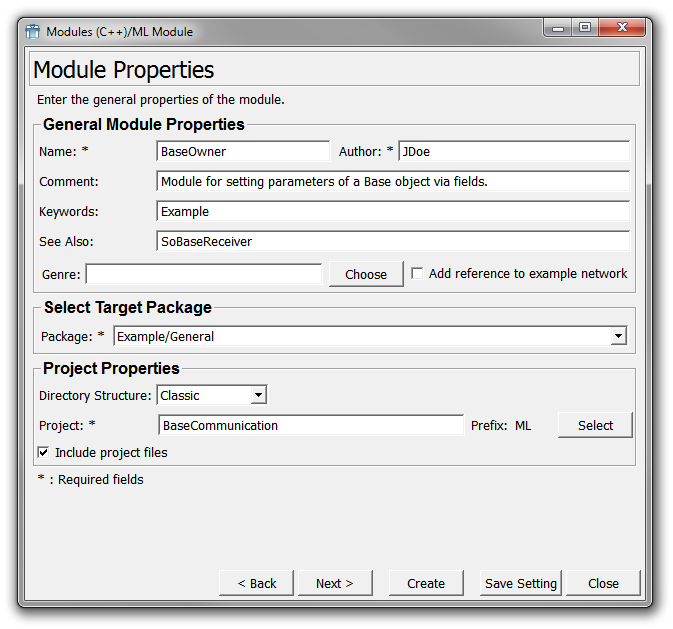
Task: Click the Name field containing BaseOwner
Action: click(x=243, y=152)
